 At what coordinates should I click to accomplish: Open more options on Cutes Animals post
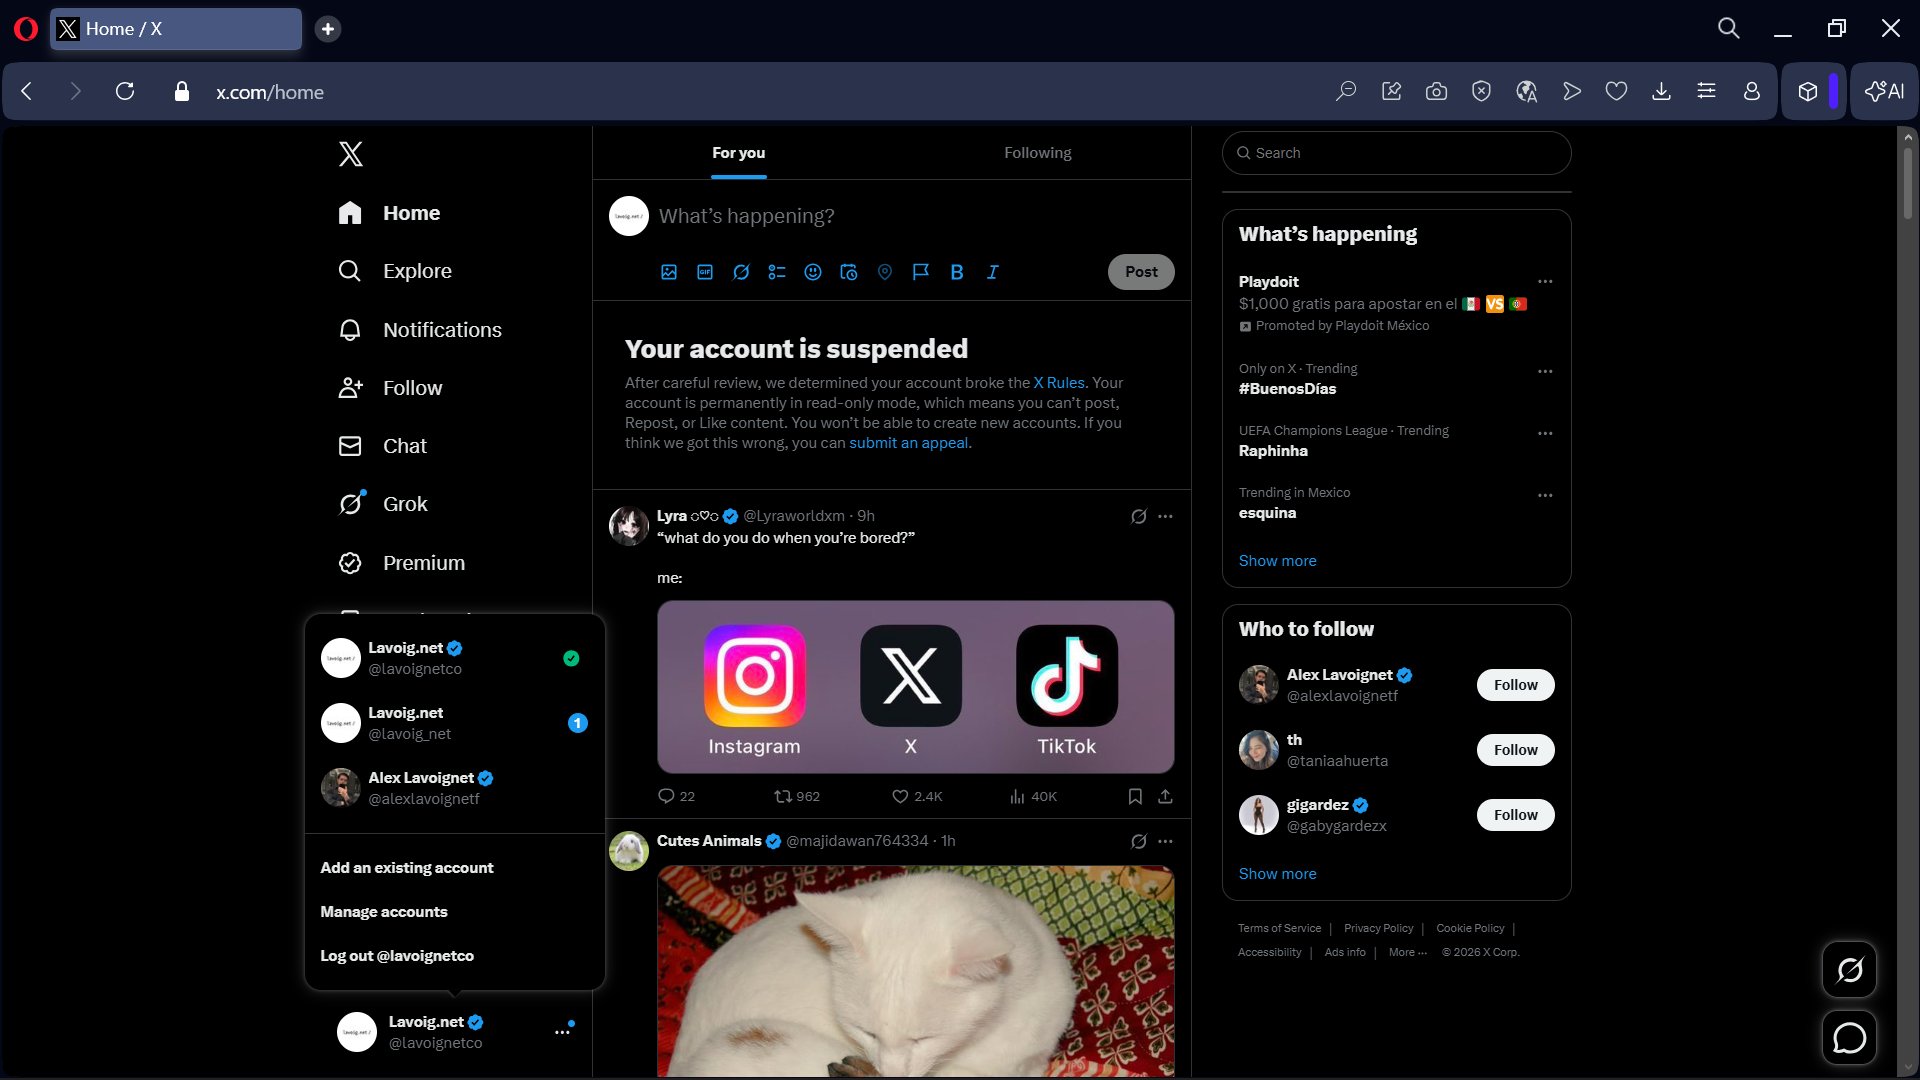(1165, 841)
